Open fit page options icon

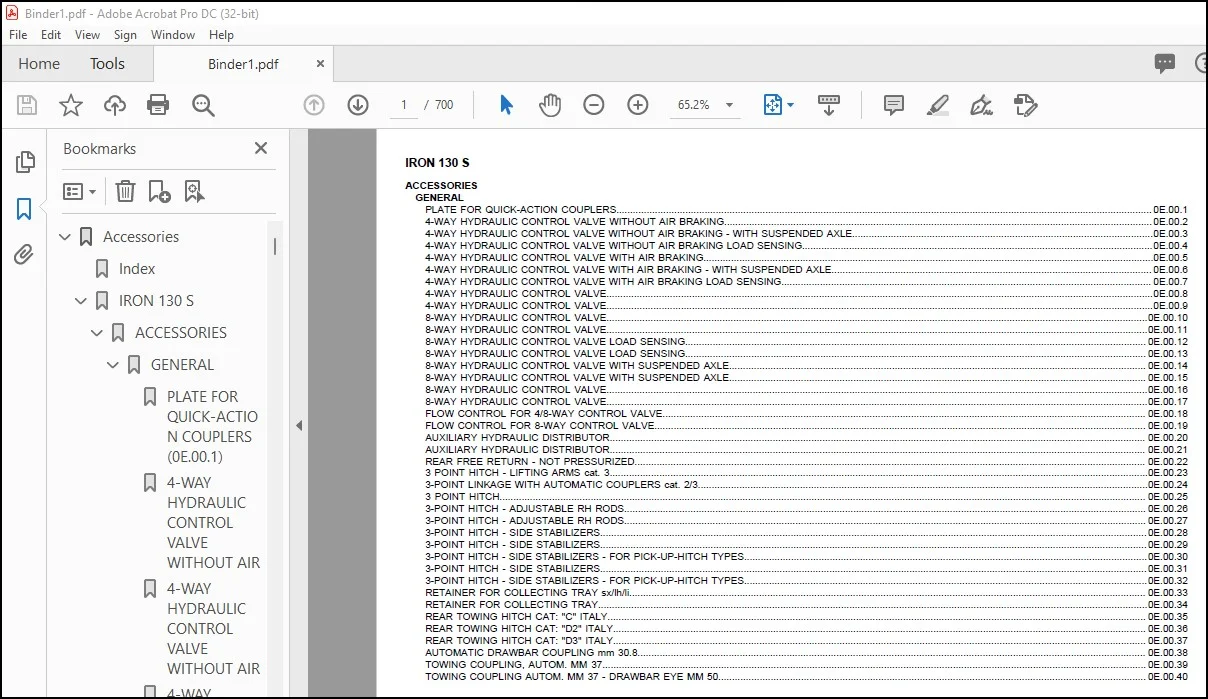778,105
